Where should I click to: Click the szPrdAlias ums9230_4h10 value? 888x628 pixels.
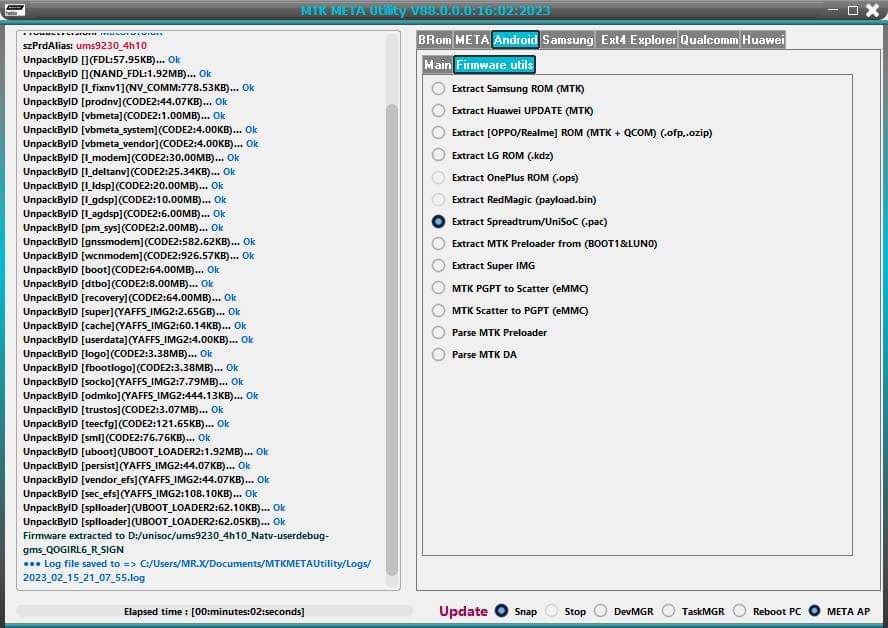click(x=111, y=45)
